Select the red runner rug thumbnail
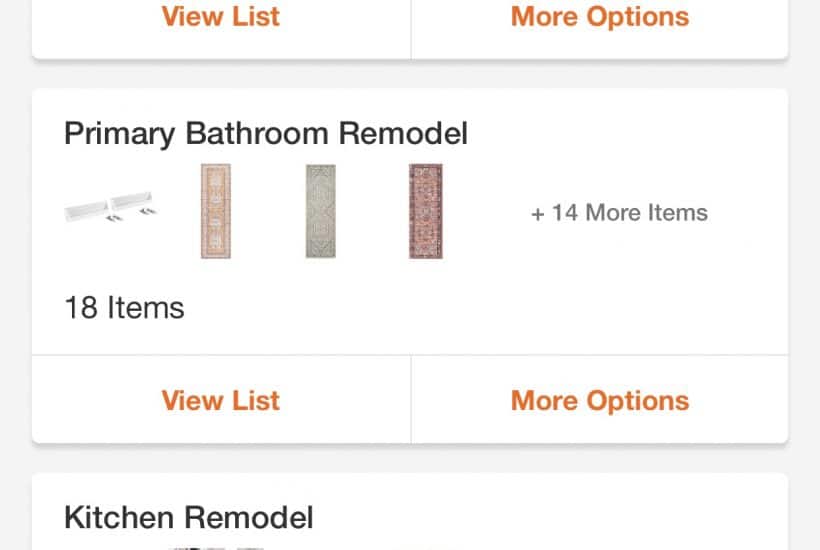 point(425,212)
